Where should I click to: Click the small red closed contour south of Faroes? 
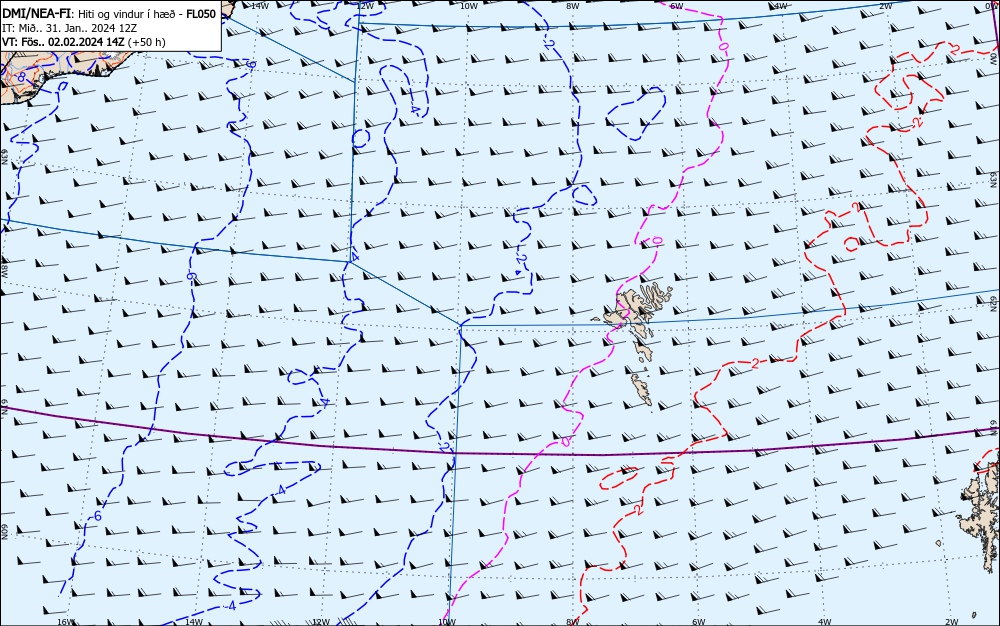pyautogui.click(x=619, y=477)
